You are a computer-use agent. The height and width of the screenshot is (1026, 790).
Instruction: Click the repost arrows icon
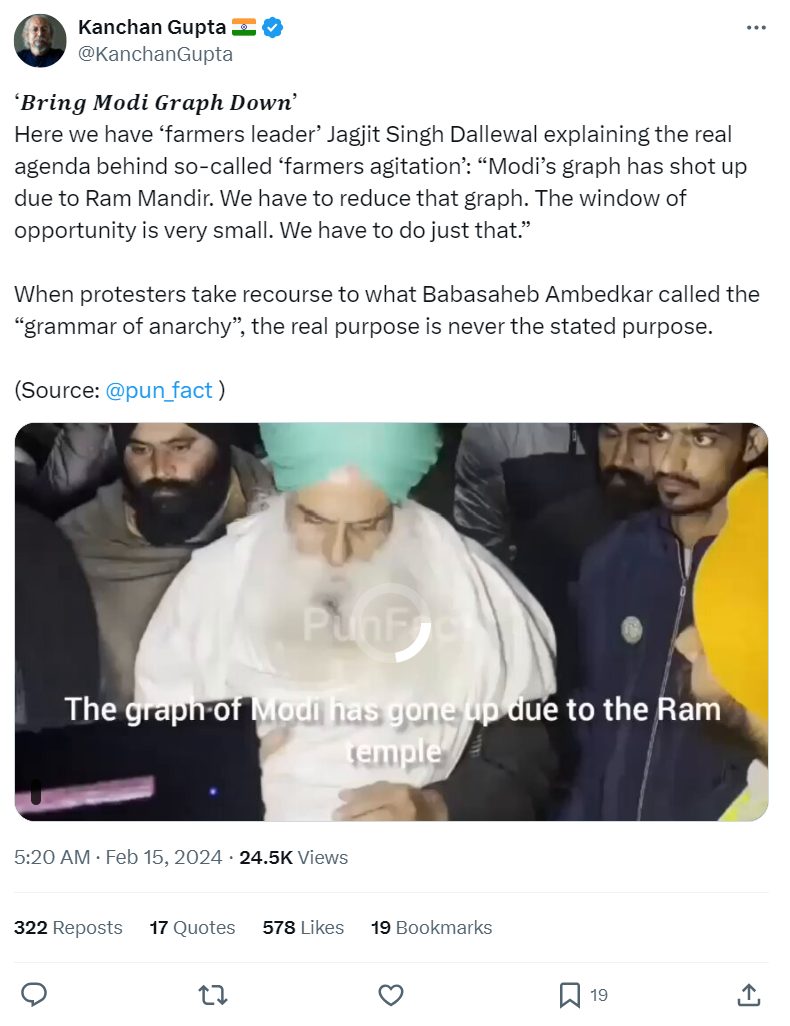pyautogui.click(x=213, y=995)
